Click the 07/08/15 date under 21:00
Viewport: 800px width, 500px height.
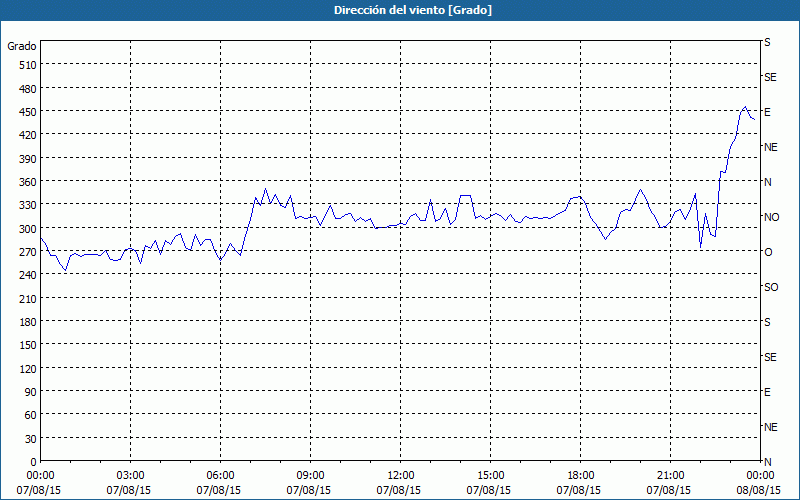668,490
